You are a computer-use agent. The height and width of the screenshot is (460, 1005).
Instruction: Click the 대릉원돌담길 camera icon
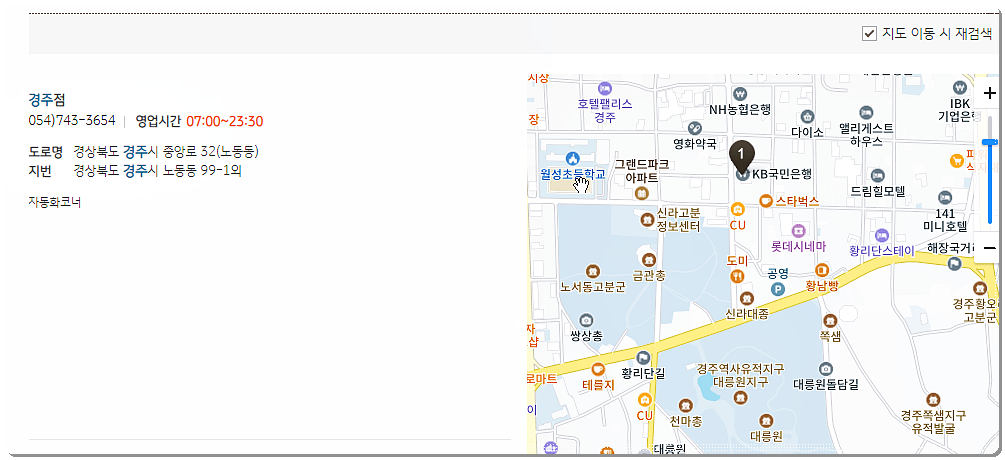(x=826, y=369)
